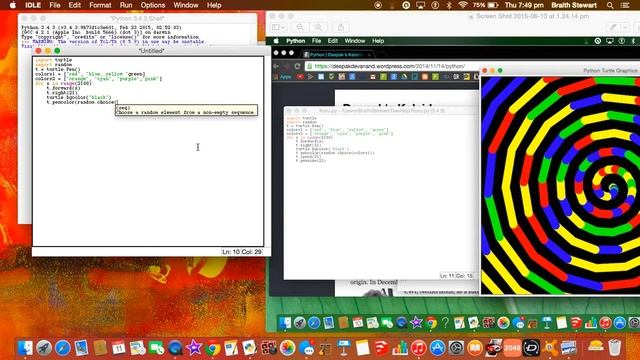The width and height of the screenshot is (640, 360).
Task: Open iBooks orange book icon
Action: pos(475,348)
